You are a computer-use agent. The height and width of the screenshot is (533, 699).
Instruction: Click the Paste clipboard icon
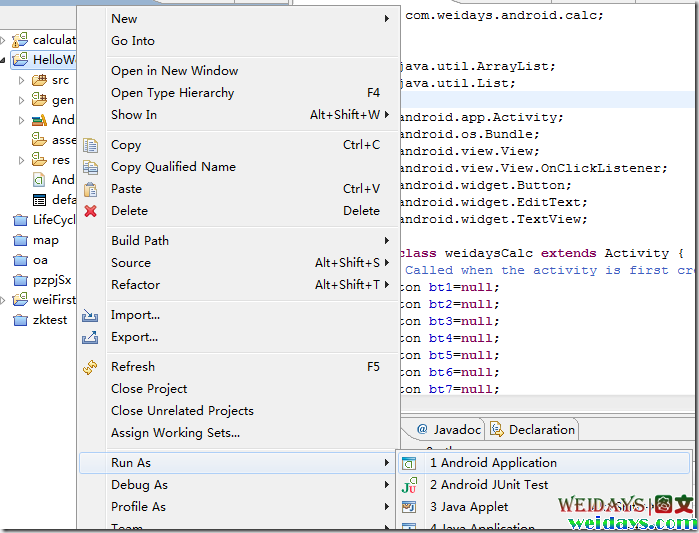[x=91, y=189]
